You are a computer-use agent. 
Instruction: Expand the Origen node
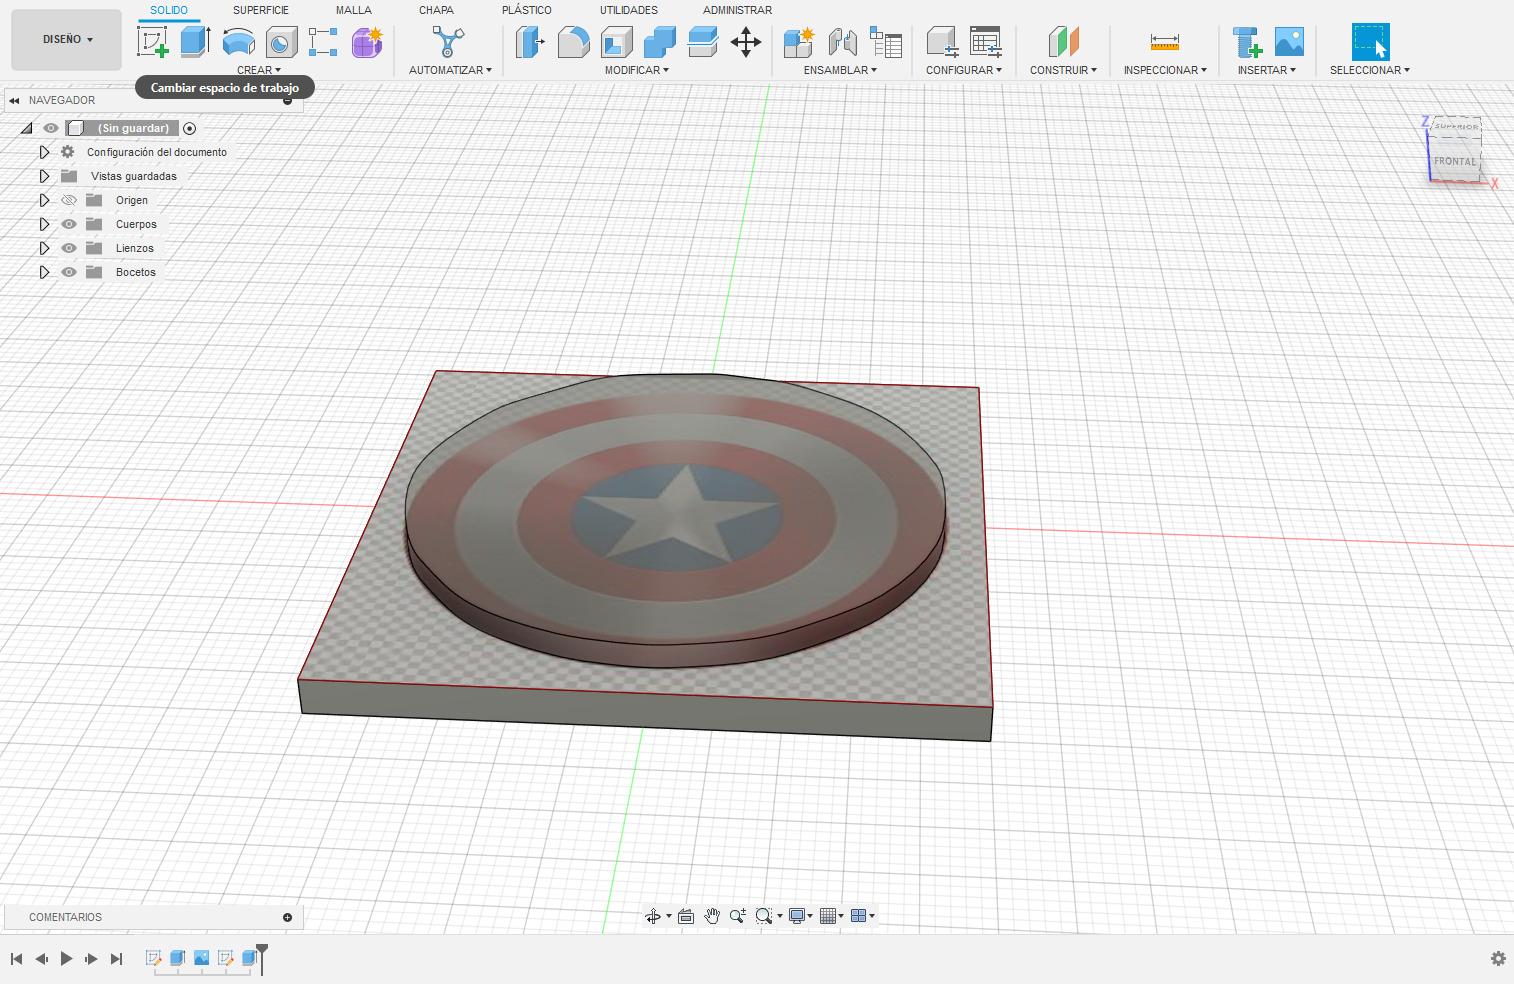tap(44, 200)
